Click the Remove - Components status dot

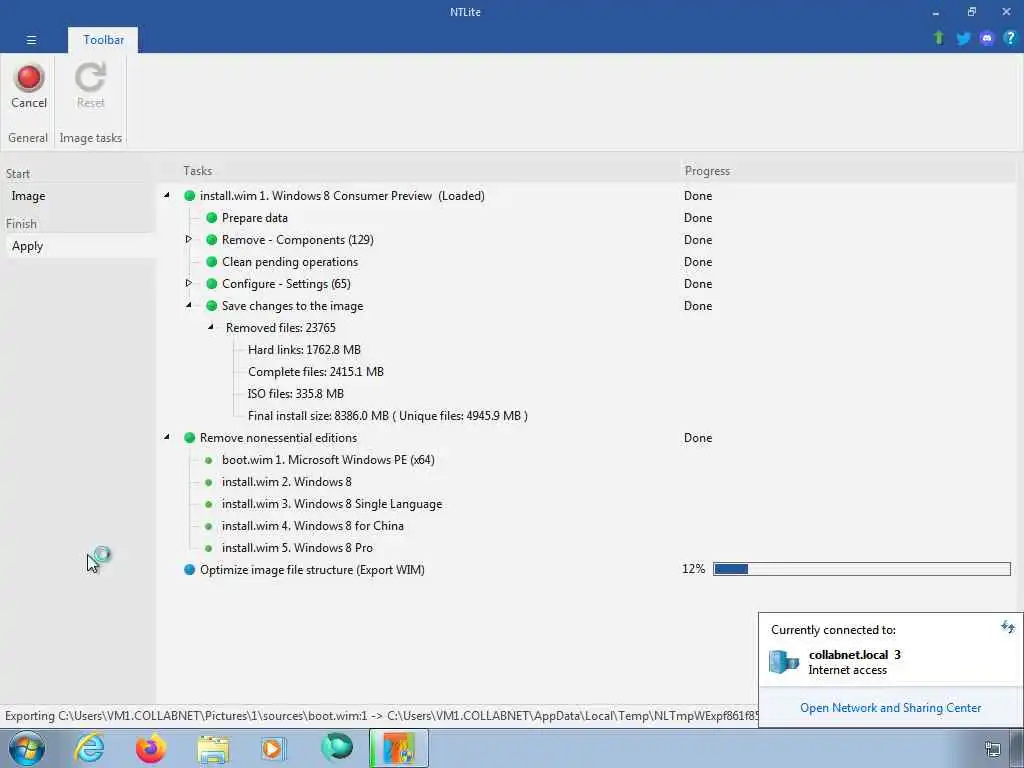(212, 240)
